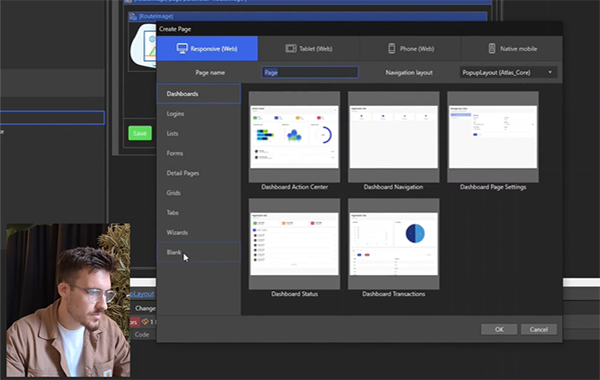Open the Navigation layout dropdown

(x=508, y=72)
